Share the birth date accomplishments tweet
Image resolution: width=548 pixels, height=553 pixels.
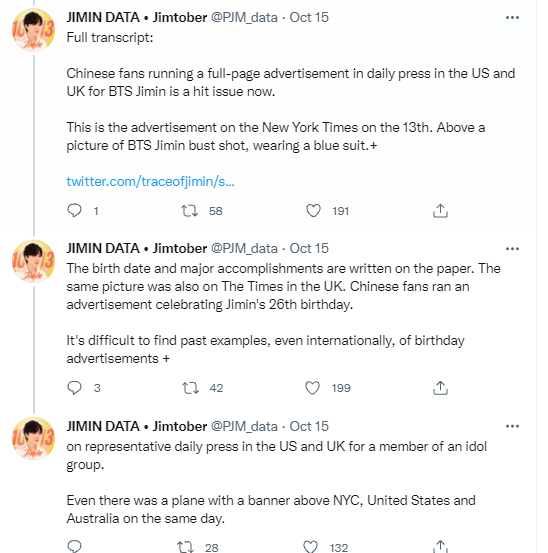point(440,388)
